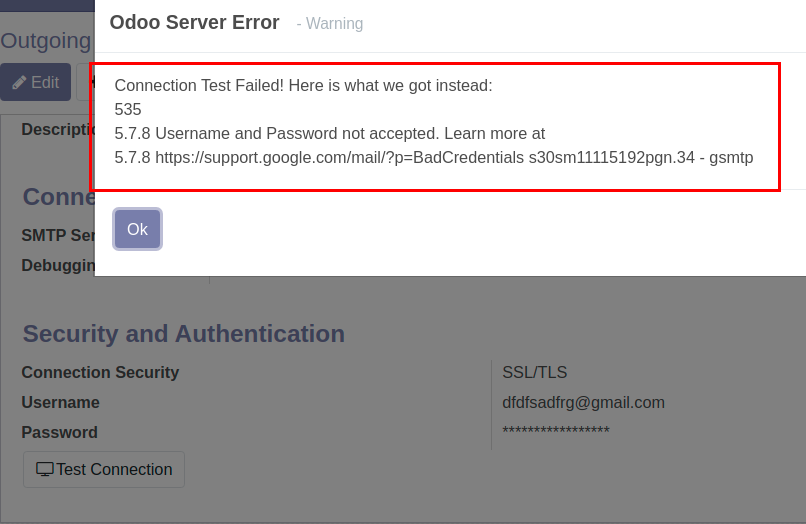Dismiss the error with the Ok button
This screenshot has height=524, width=806.
(137, 229)
